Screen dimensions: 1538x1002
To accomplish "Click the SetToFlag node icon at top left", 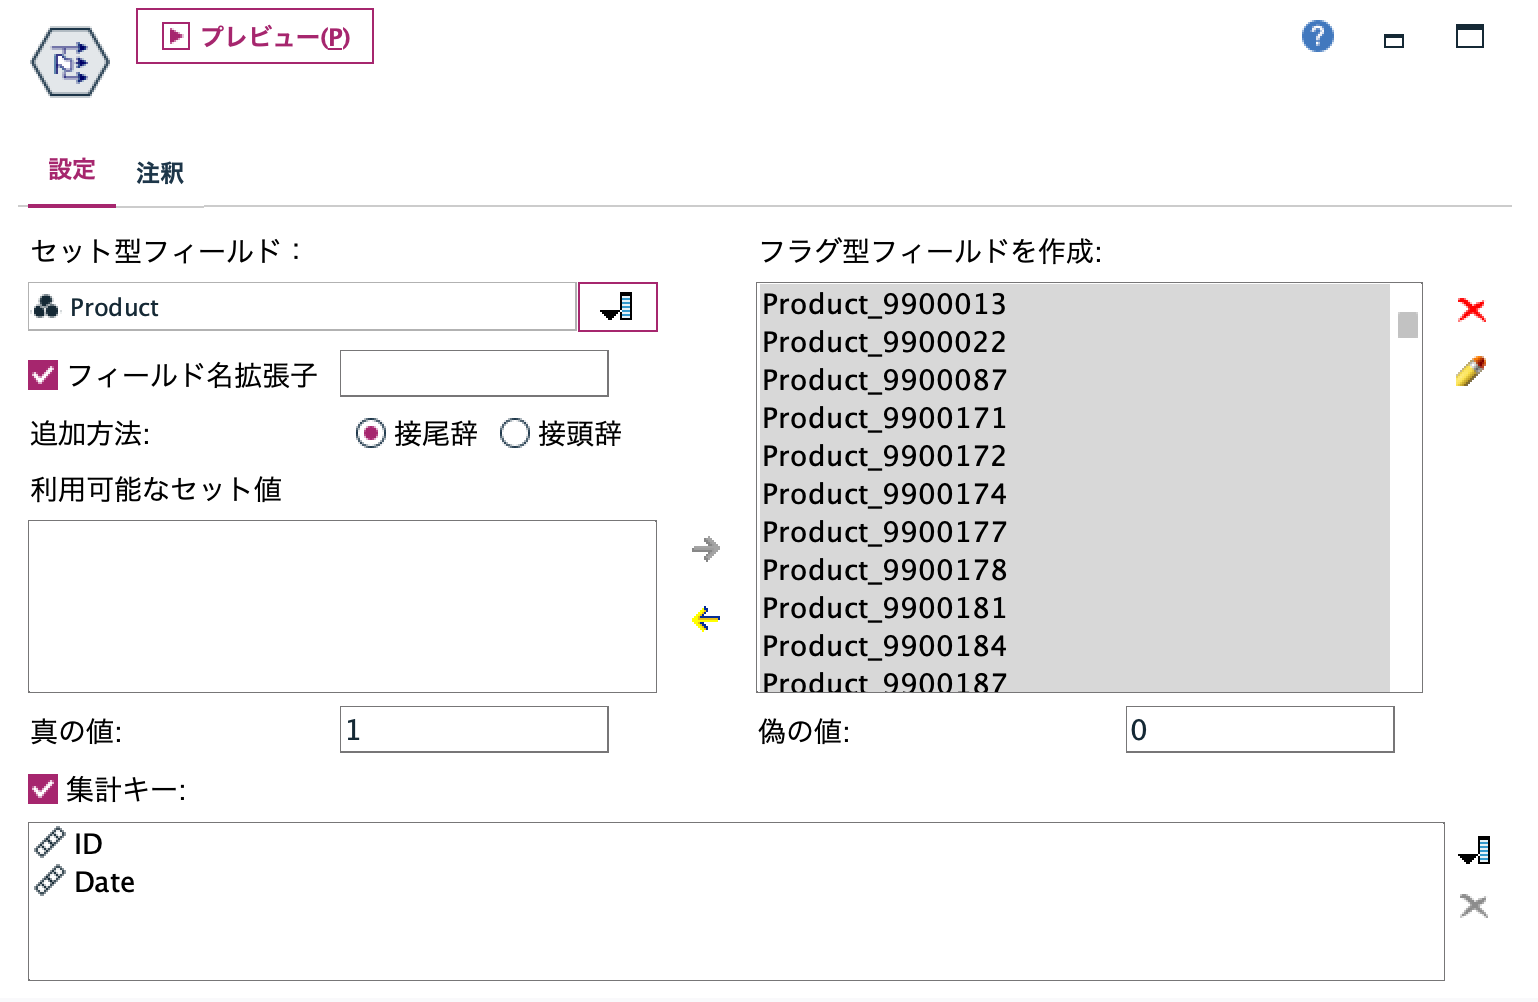I will (69, 60).
